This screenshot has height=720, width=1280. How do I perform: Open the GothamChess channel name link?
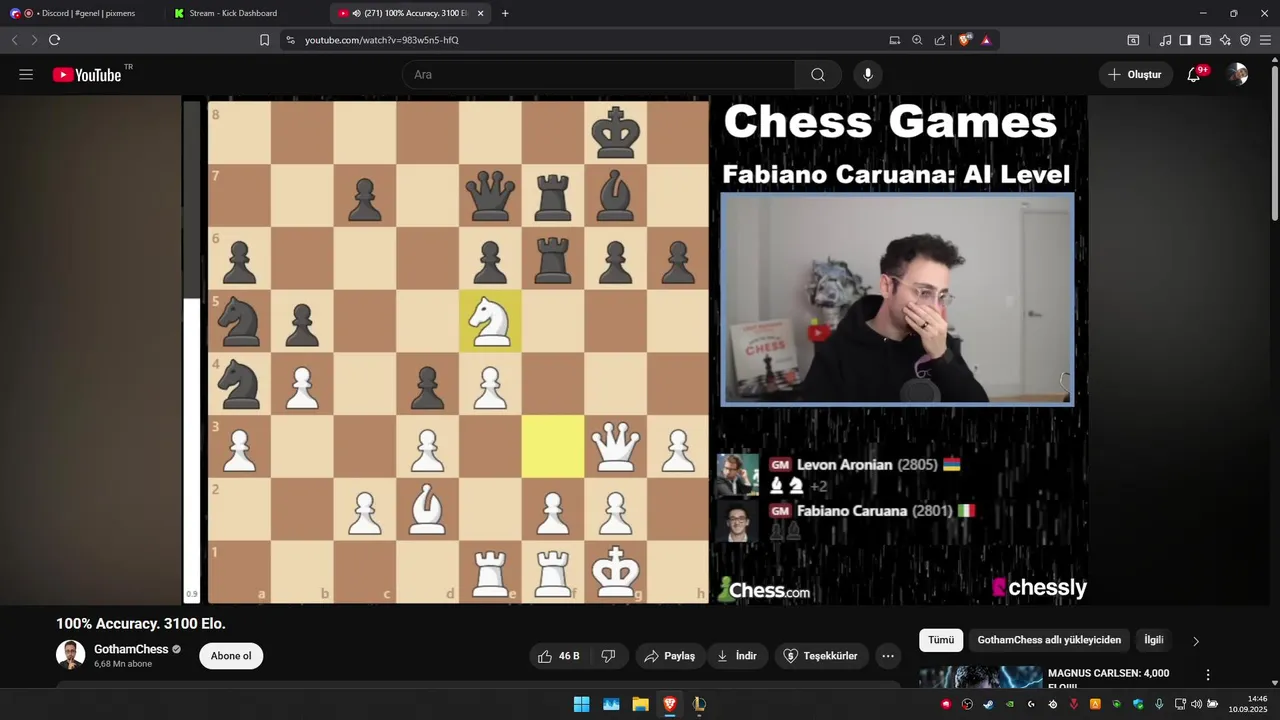tap(131, 649)
